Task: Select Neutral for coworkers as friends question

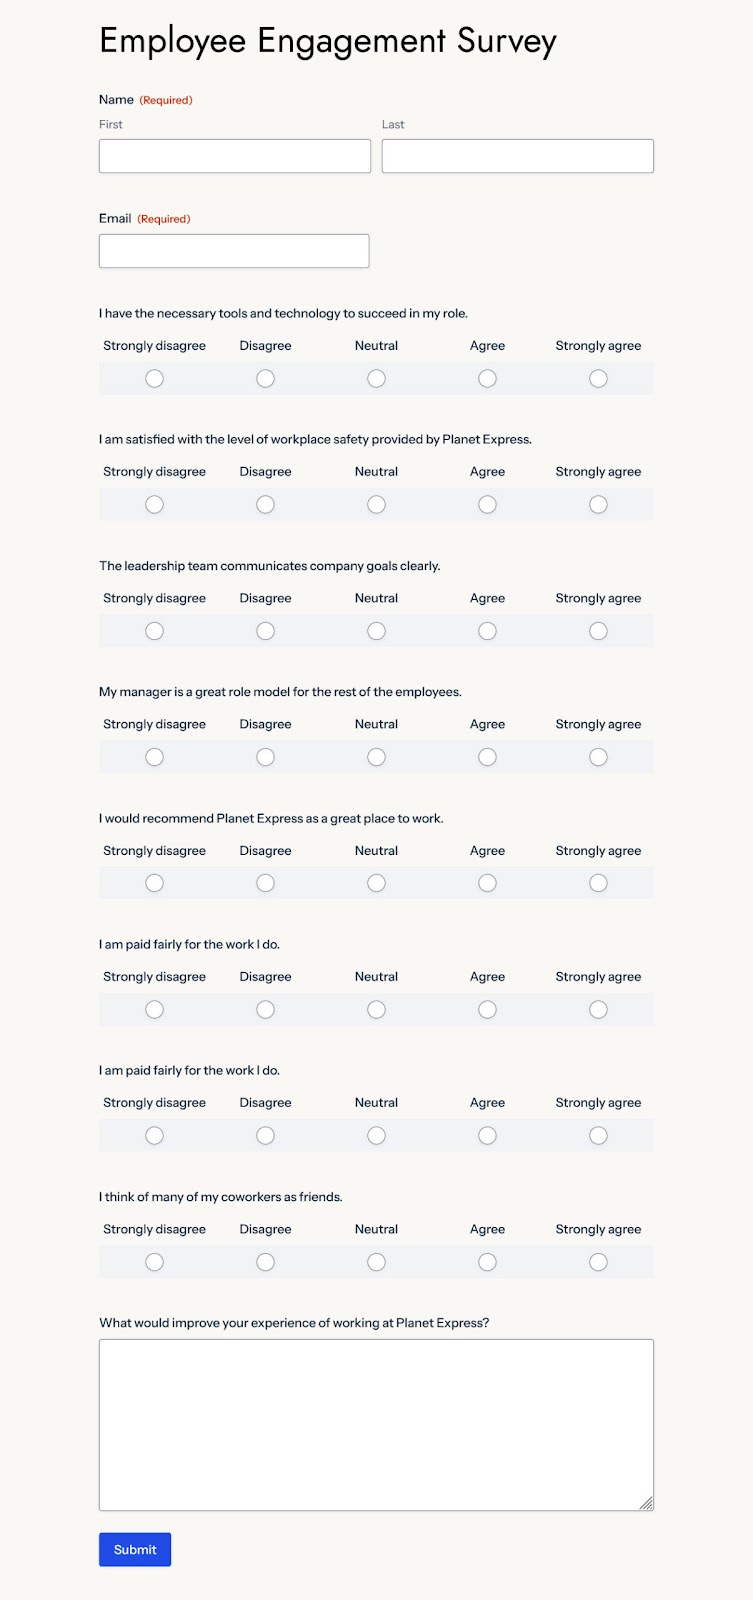Action: pyautogui.click(x=376, y=1262)
